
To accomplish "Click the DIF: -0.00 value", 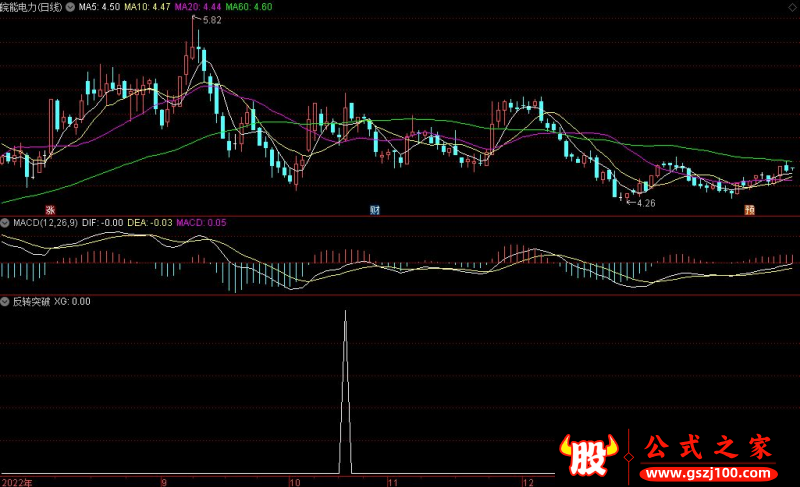I will (103, 223).
